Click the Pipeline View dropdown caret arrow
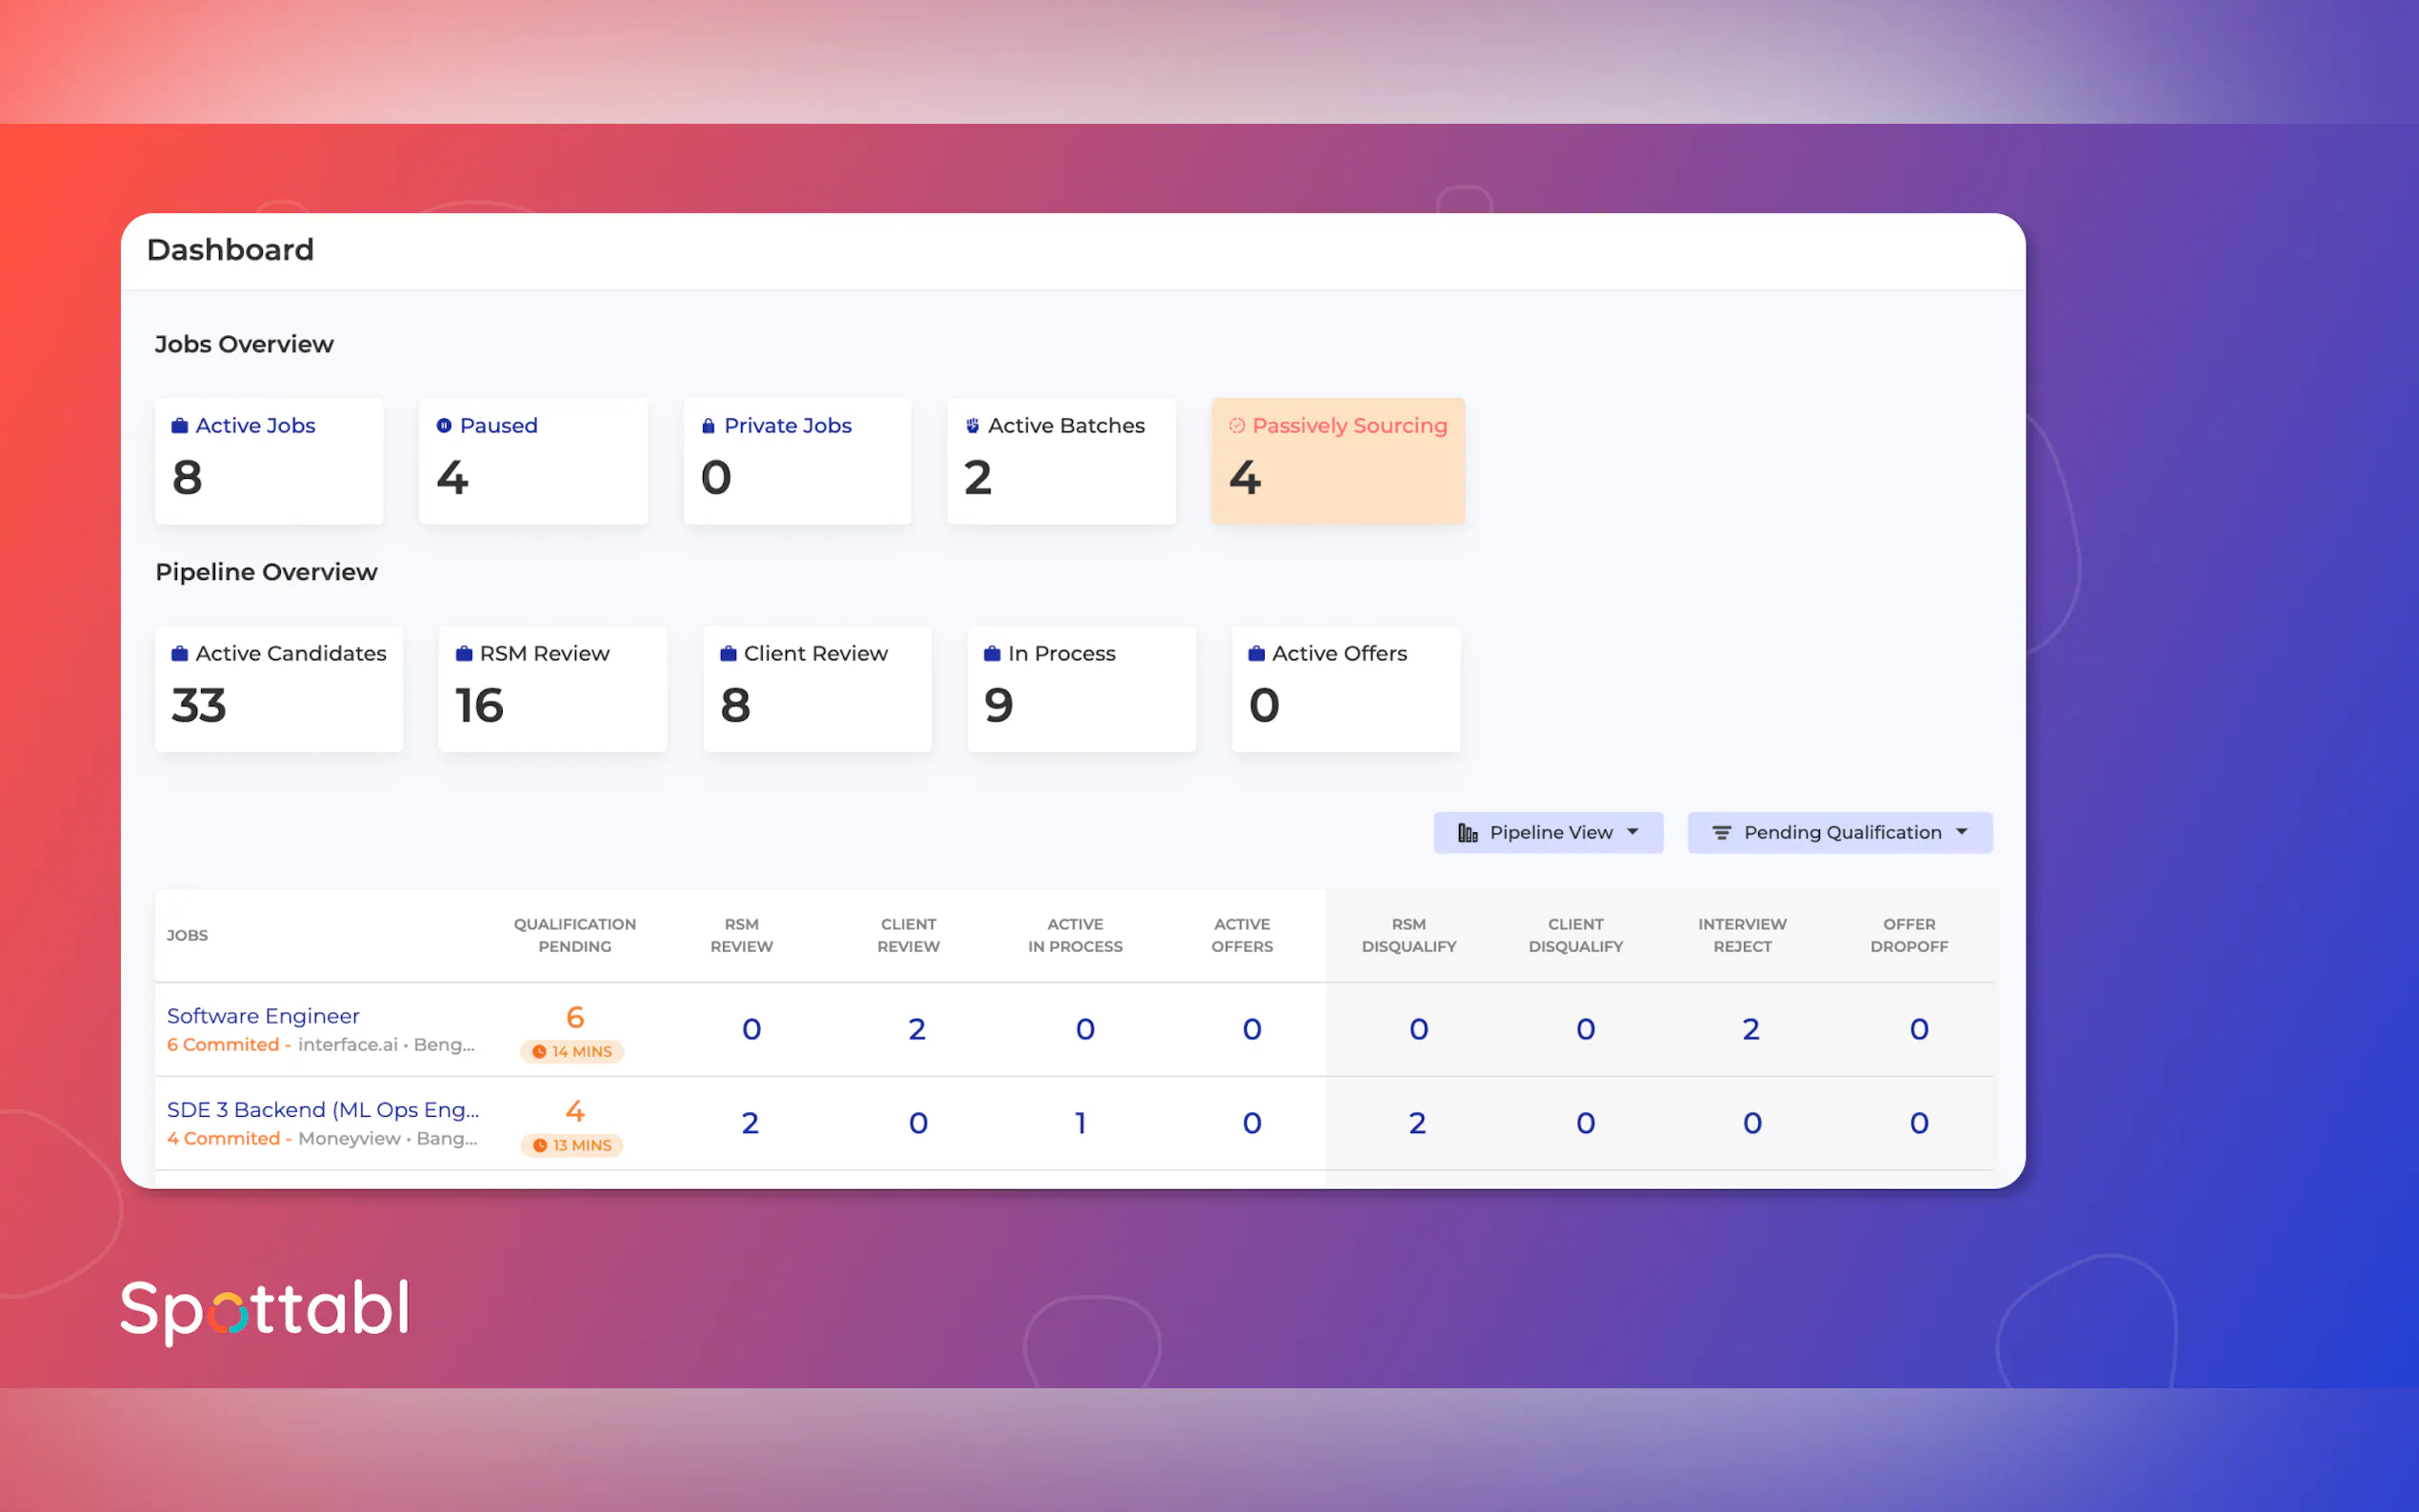 (x=1633, y=832)
